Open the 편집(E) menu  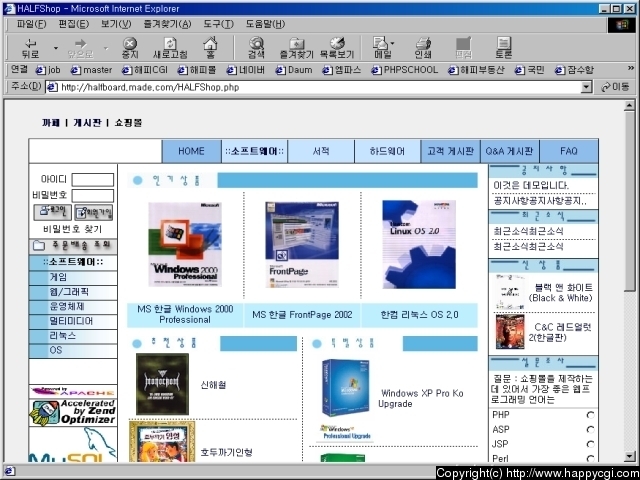(73, 24)
